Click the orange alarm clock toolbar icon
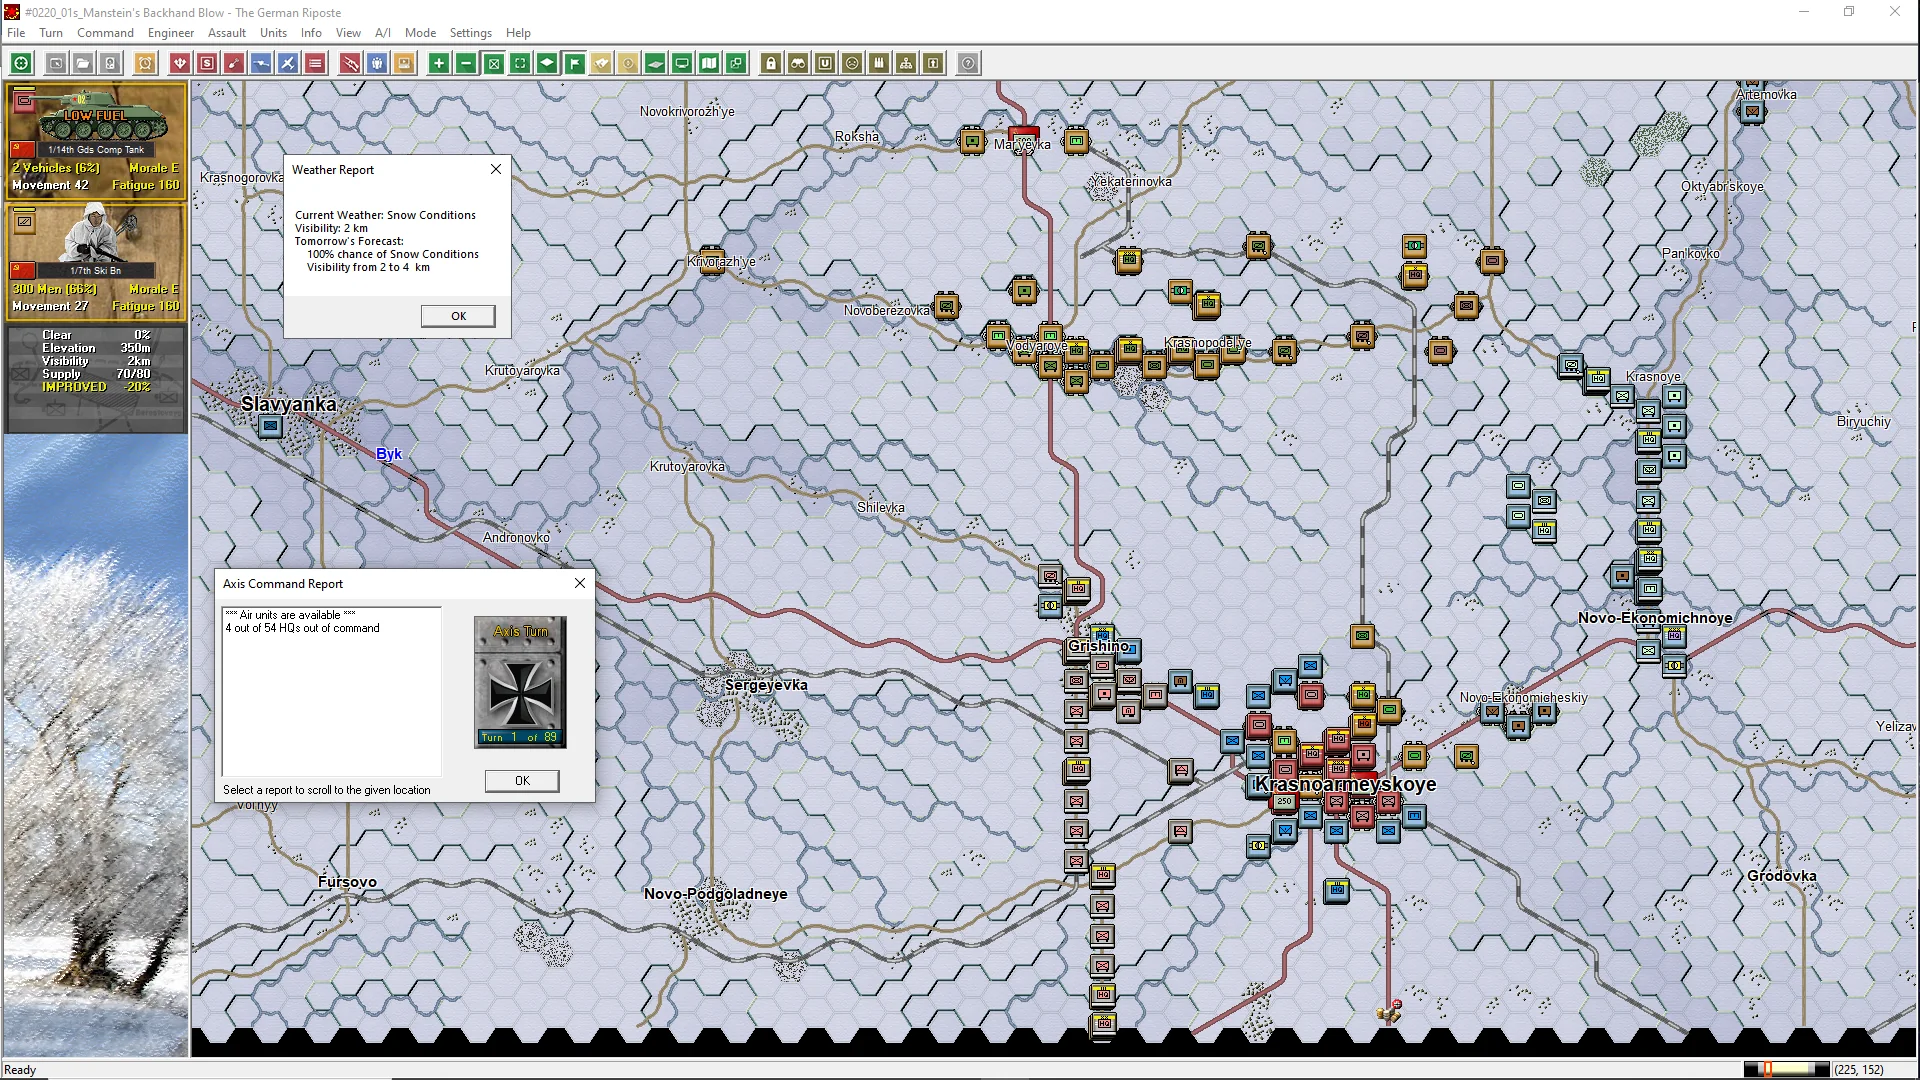The width and height of the screenshot is (1920, 1080). [x=145, y=63]
